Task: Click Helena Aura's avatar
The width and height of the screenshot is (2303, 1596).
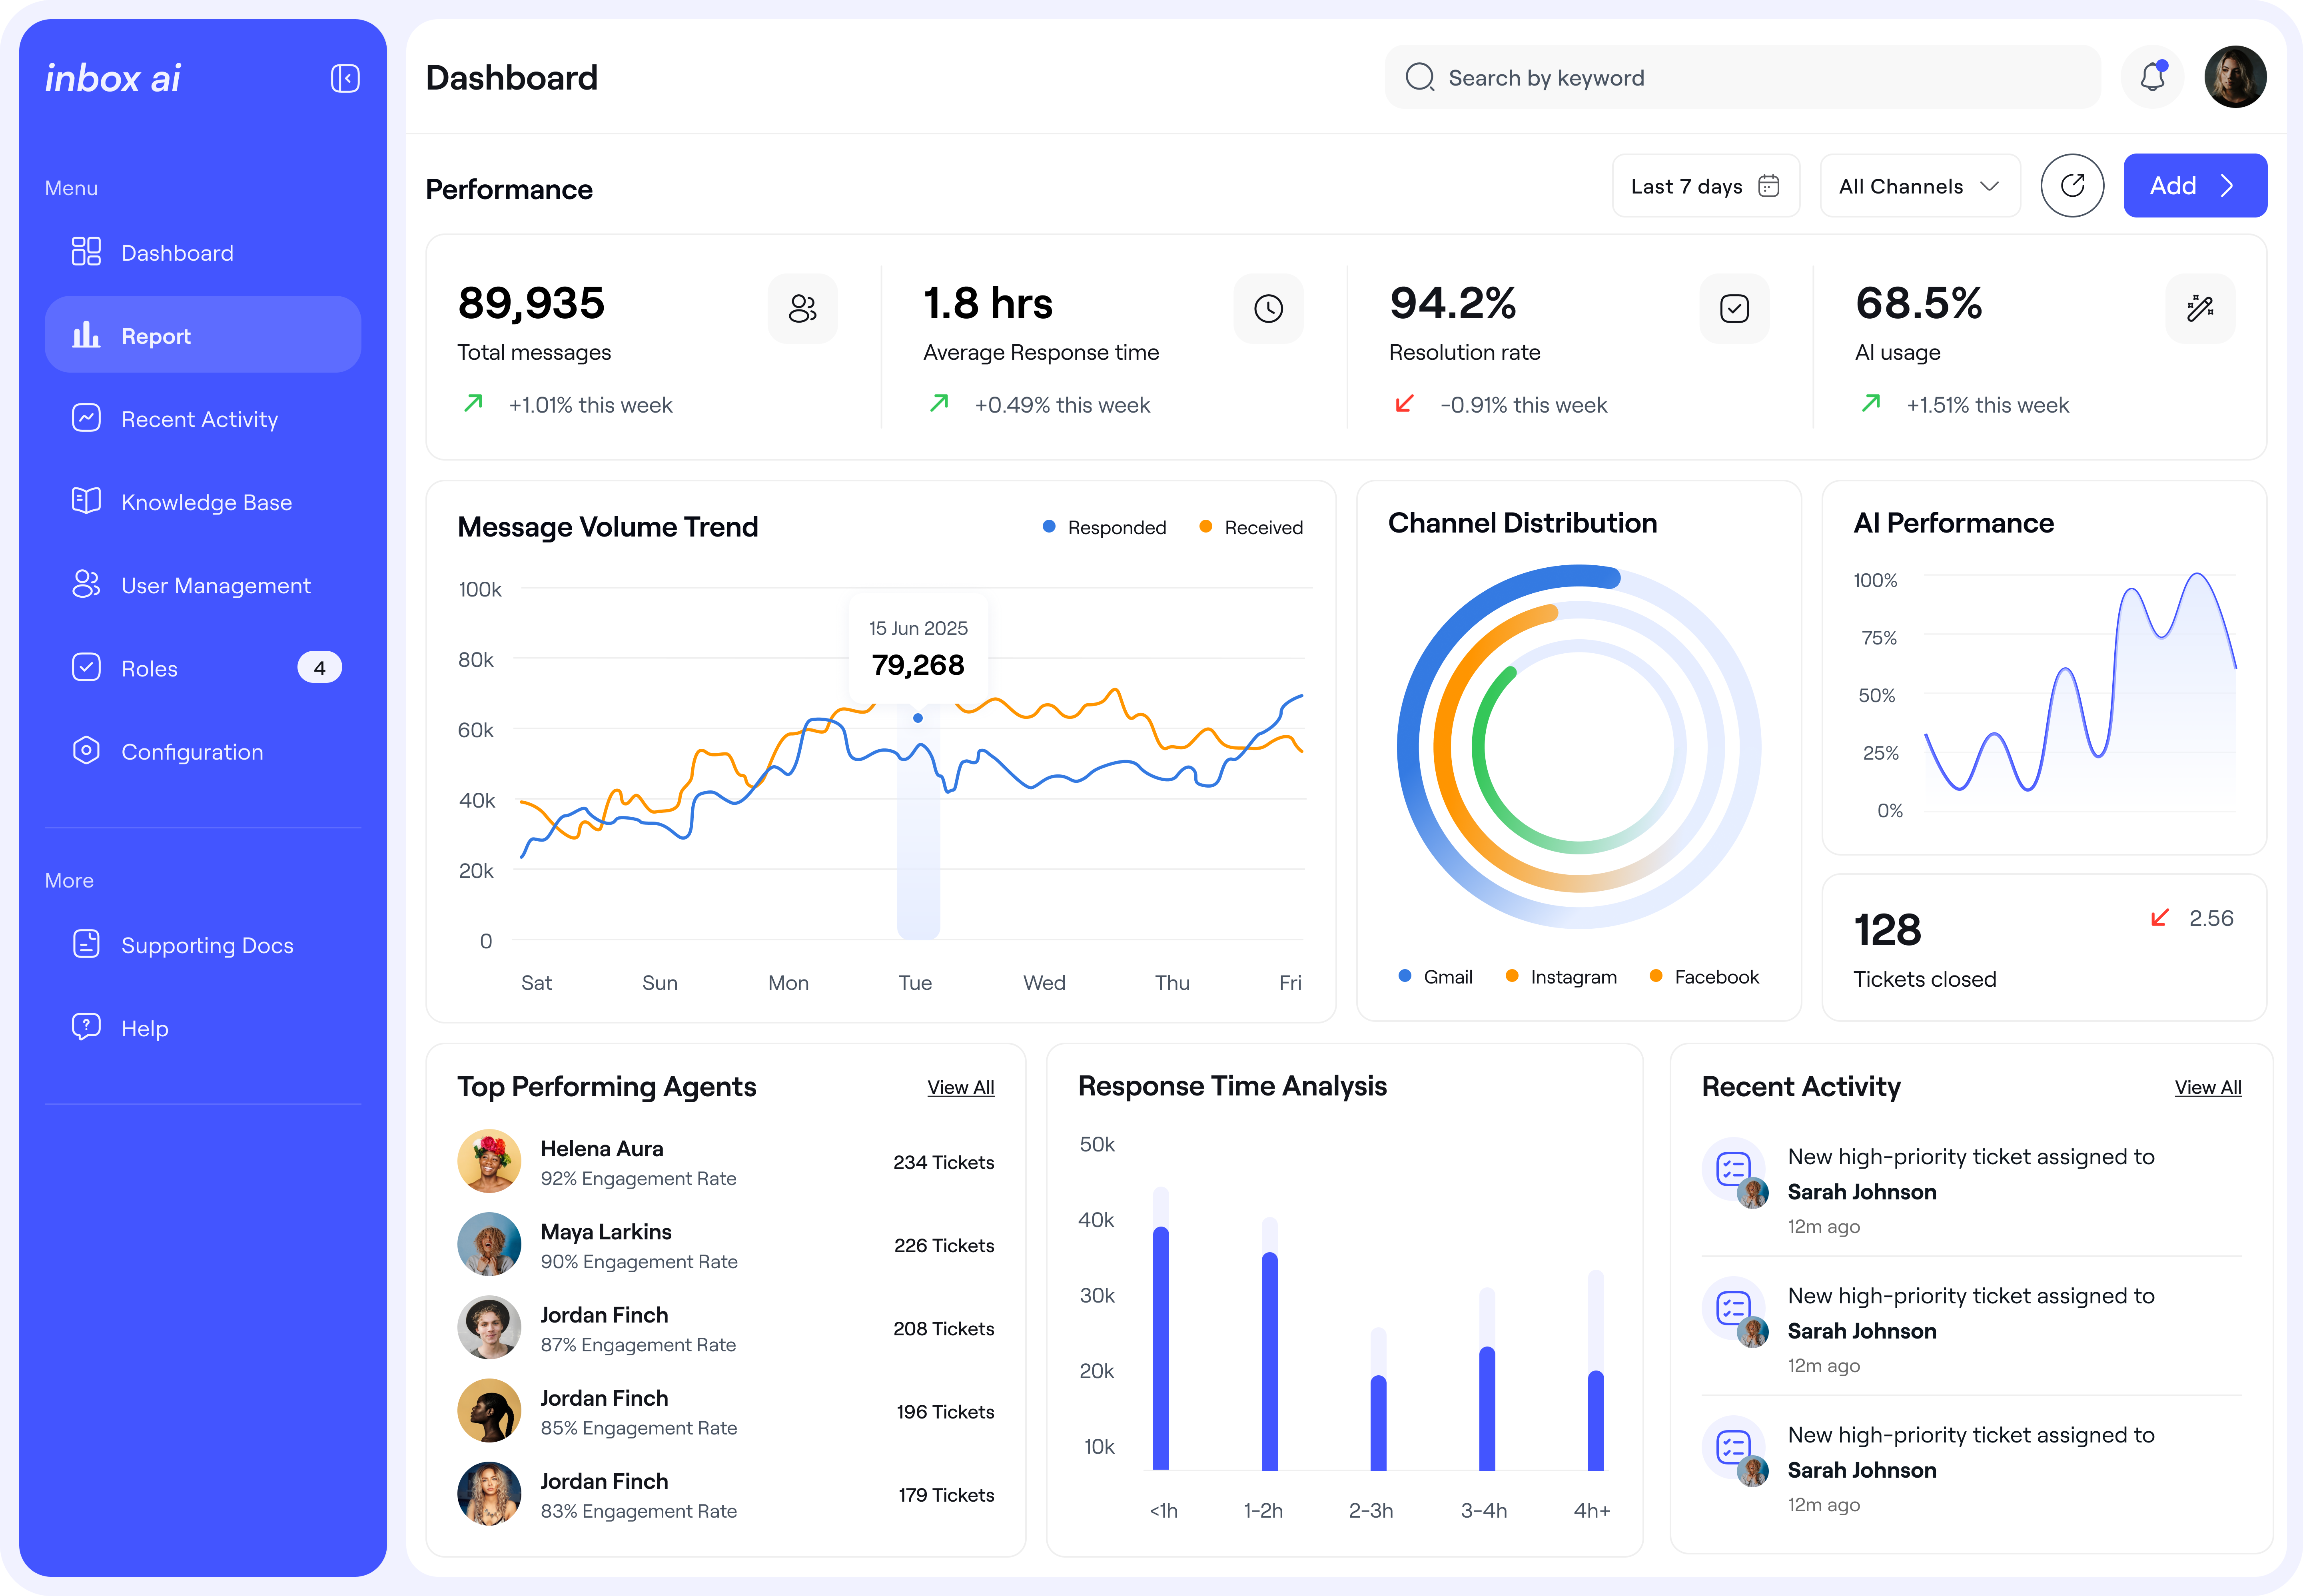Action: point(489,1161)
